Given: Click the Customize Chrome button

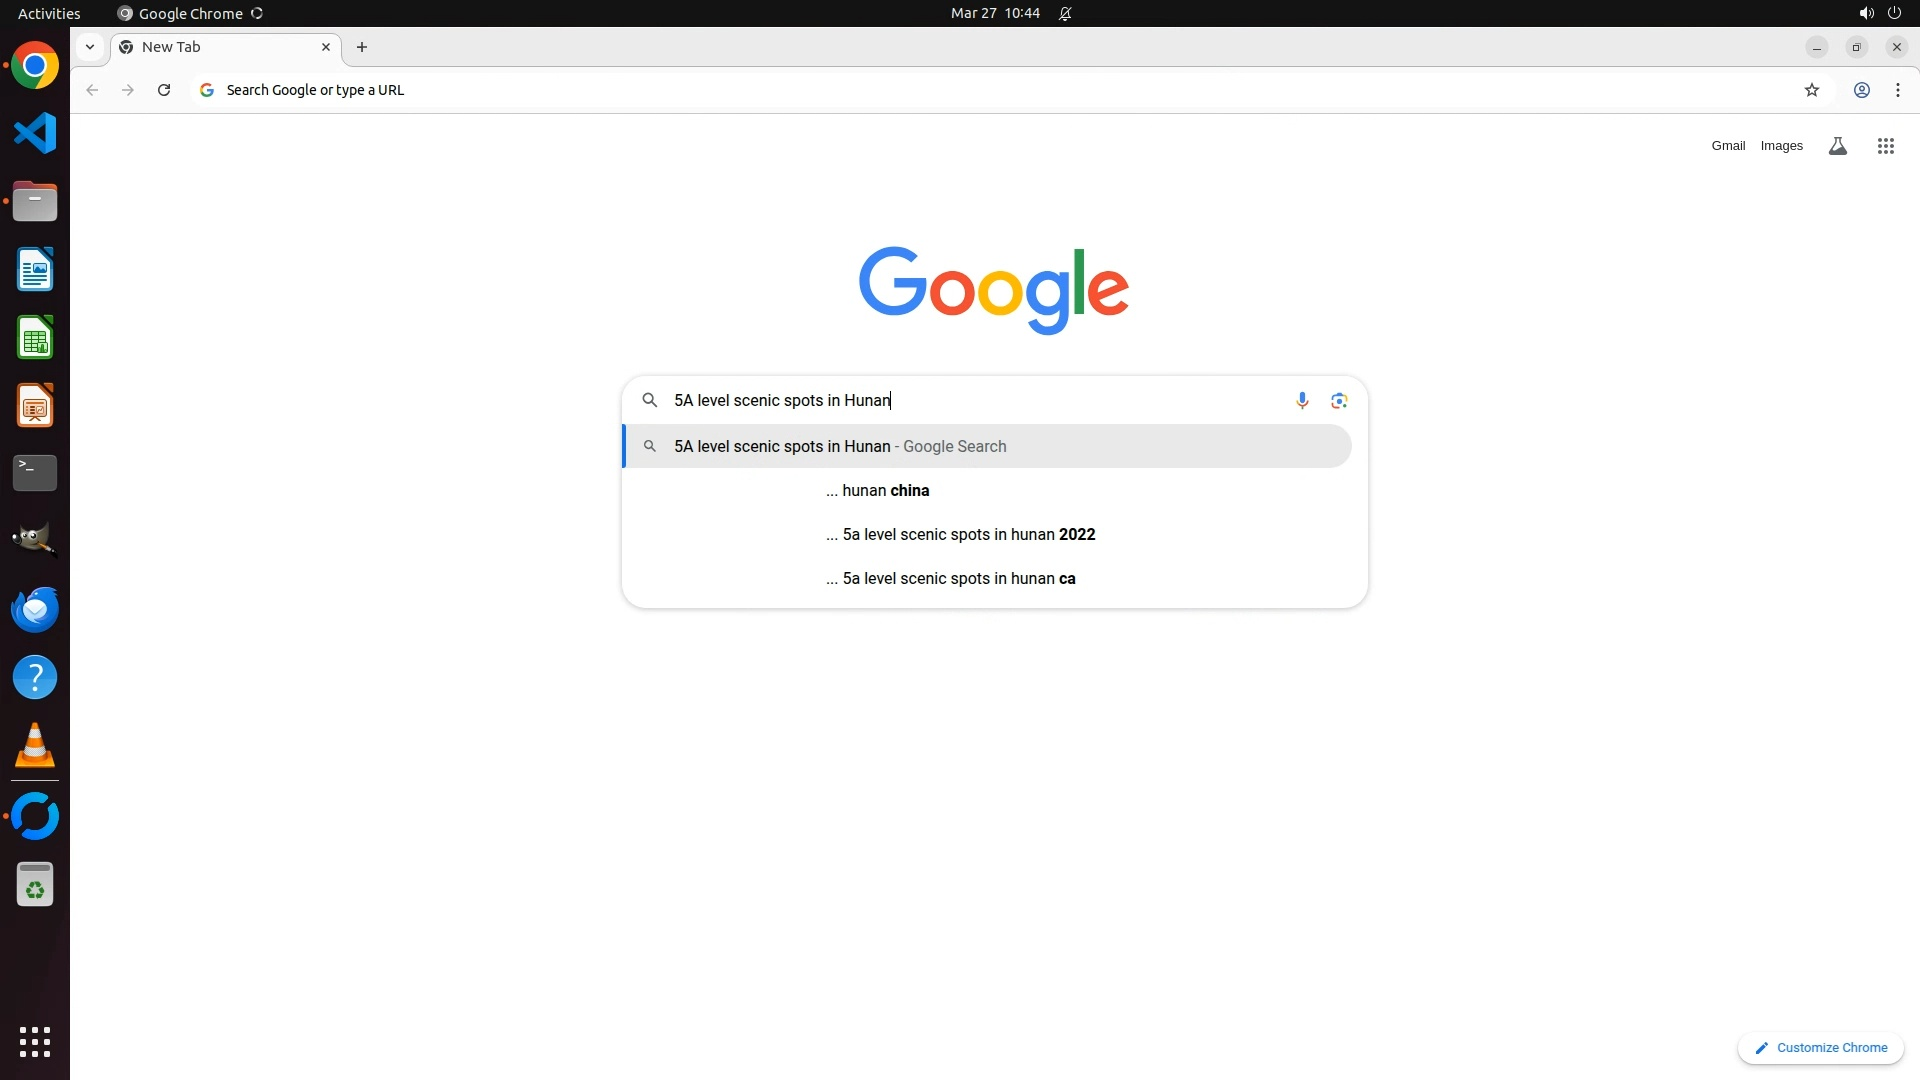Looking at the screenshot, I should [1820, 1048].
